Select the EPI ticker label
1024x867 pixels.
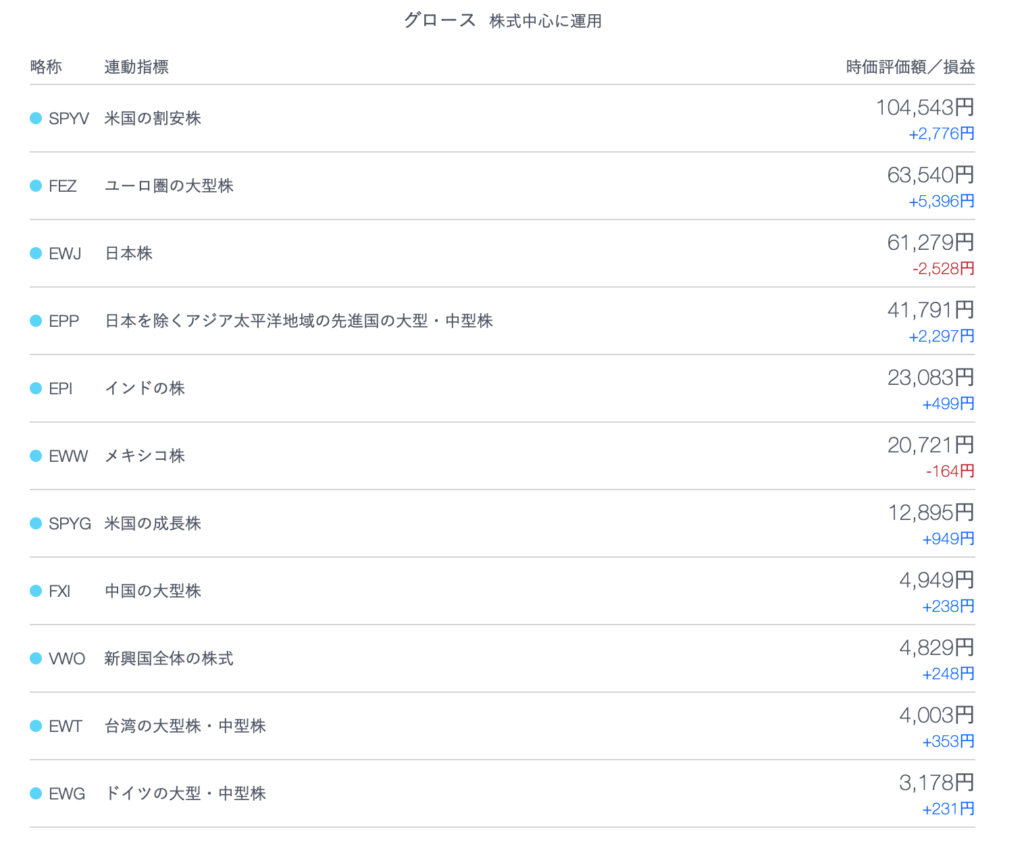pyautogui.click(x=61, y=388)
